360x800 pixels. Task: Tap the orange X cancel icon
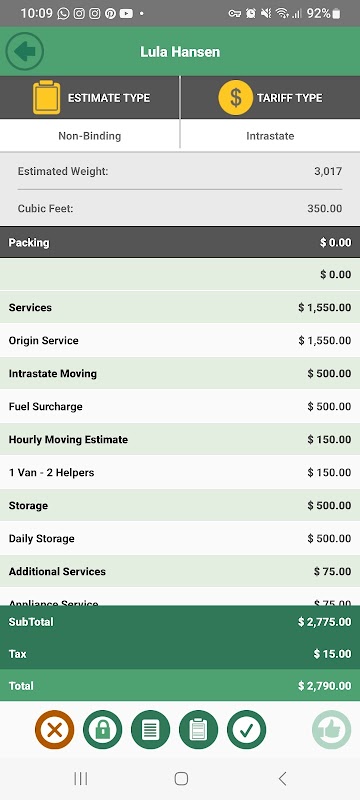click(55, 730)
